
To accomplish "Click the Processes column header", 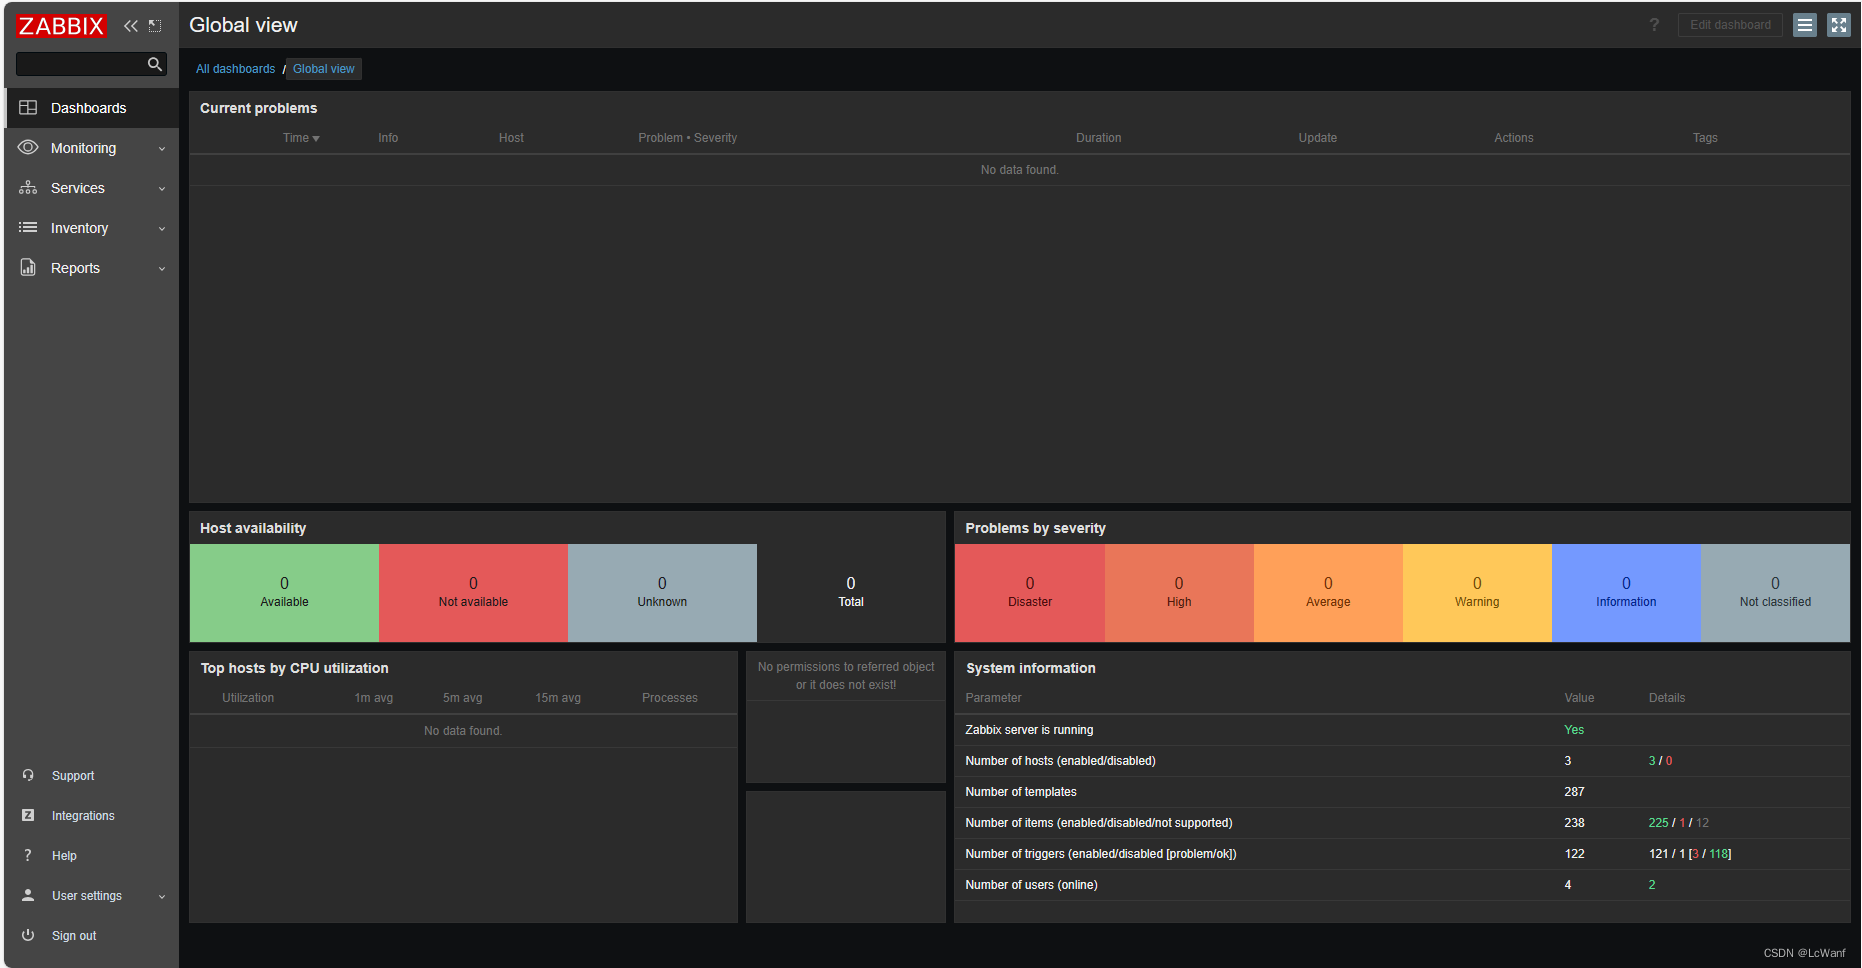I will pyautogui.click(x=669, y=698).
